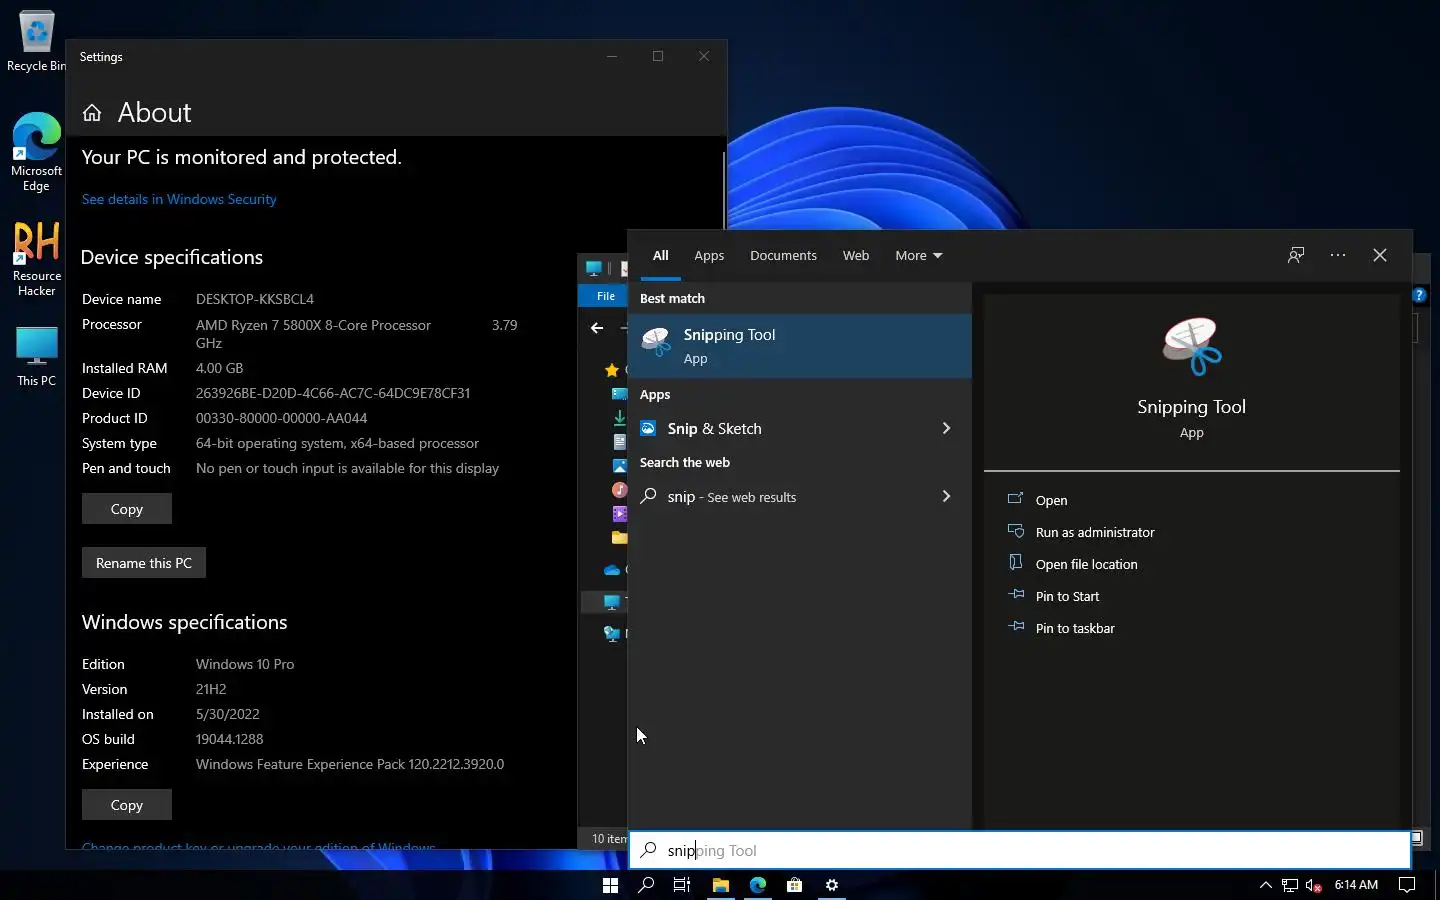The width and height of the screenshot is (1440, 900).
Task: Switch to the Documents search tab
Action: pyautogui.click(x=783, y=256)
